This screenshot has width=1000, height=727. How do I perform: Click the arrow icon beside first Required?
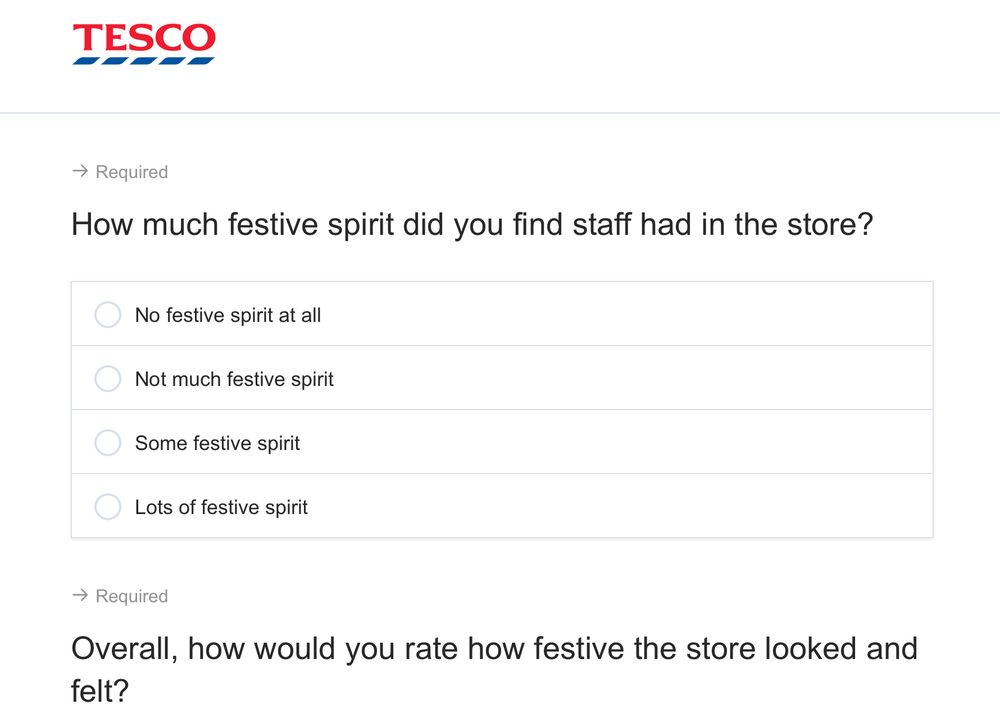point(80,171)
